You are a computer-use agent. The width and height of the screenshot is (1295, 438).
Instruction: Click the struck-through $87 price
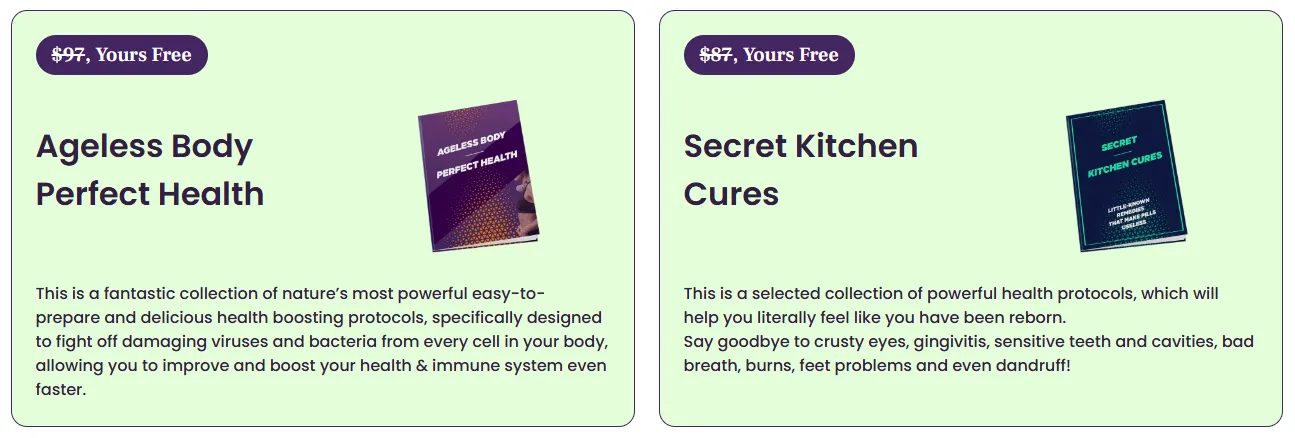716,55
